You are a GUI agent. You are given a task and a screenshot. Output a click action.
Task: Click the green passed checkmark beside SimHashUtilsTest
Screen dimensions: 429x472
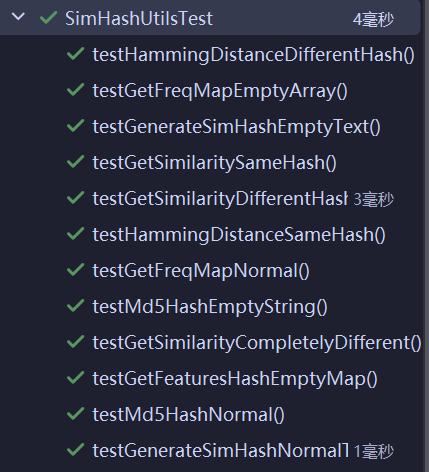click(48, 17)
